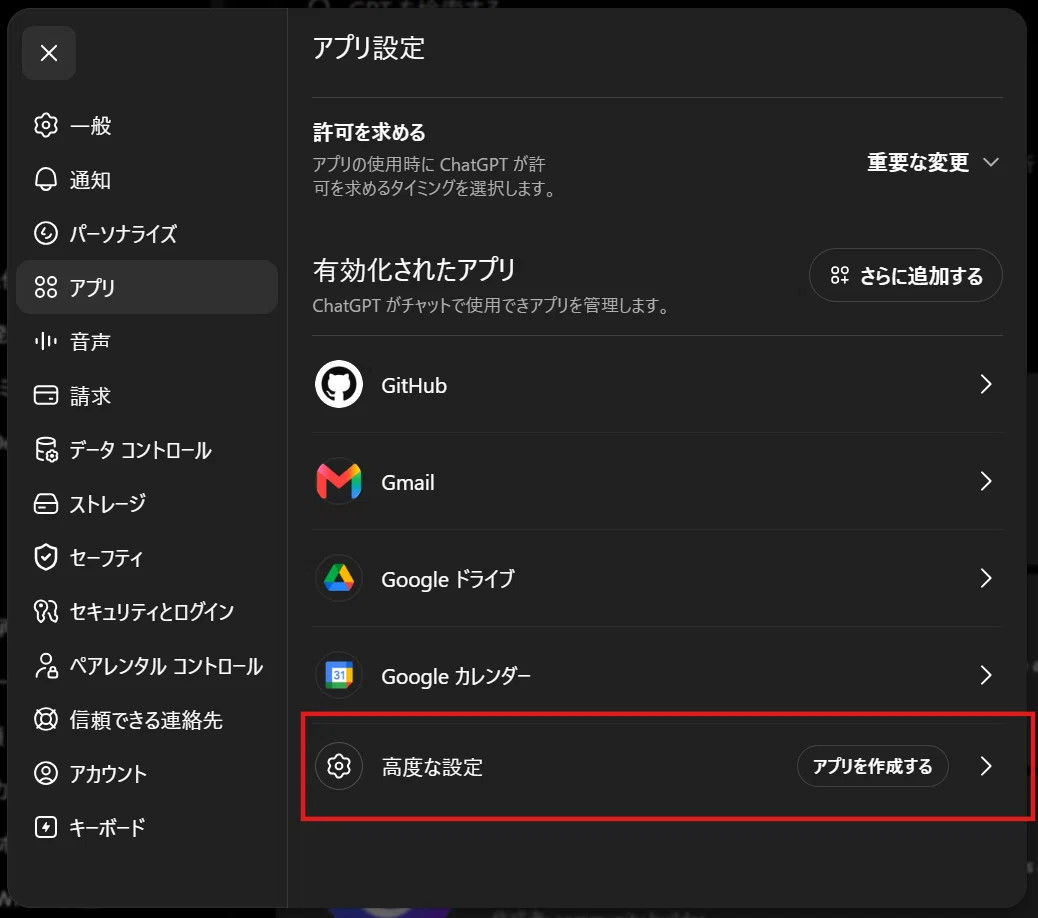The image size is (1038, 918).
Task: Click the card icon beside 請求
Action: click(x=46, y=395)
